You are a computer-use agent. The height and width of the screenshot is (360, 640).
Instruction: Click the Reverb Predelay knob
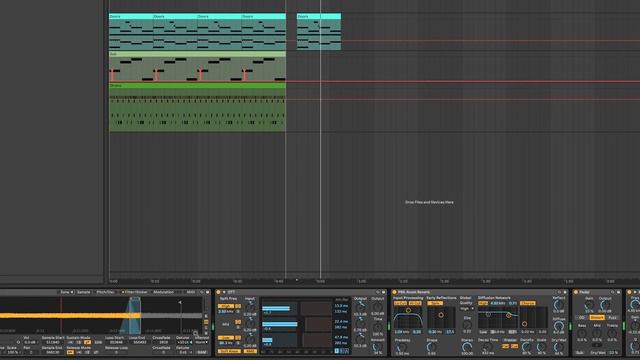tap(402, 347)
